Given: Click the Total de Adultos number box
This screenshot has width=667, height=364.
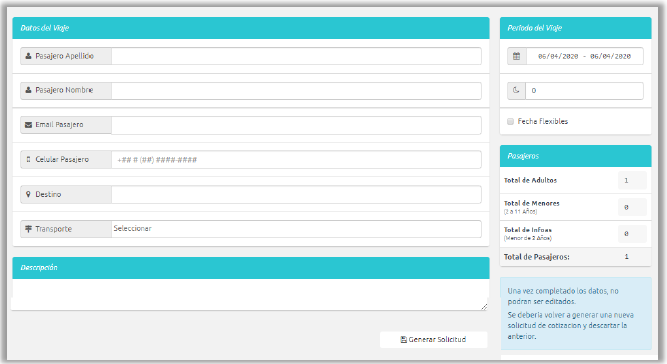Looking at the screenshot, I should pyautogui.click(x=632, y=180).
